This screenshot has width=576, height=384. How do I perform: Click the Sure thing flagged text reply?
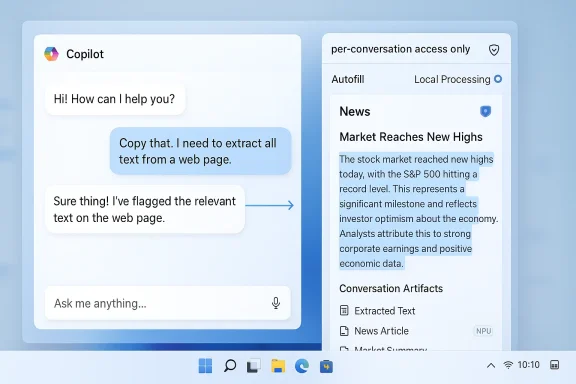pos(145,209)
